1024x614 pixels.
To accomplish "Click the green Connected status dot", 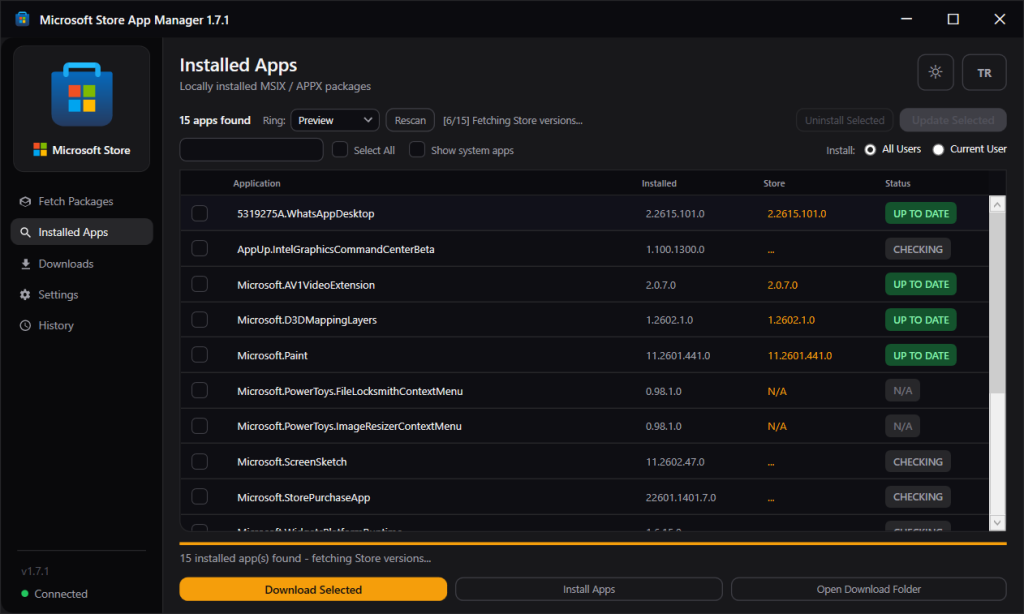I will coord(25,594).
